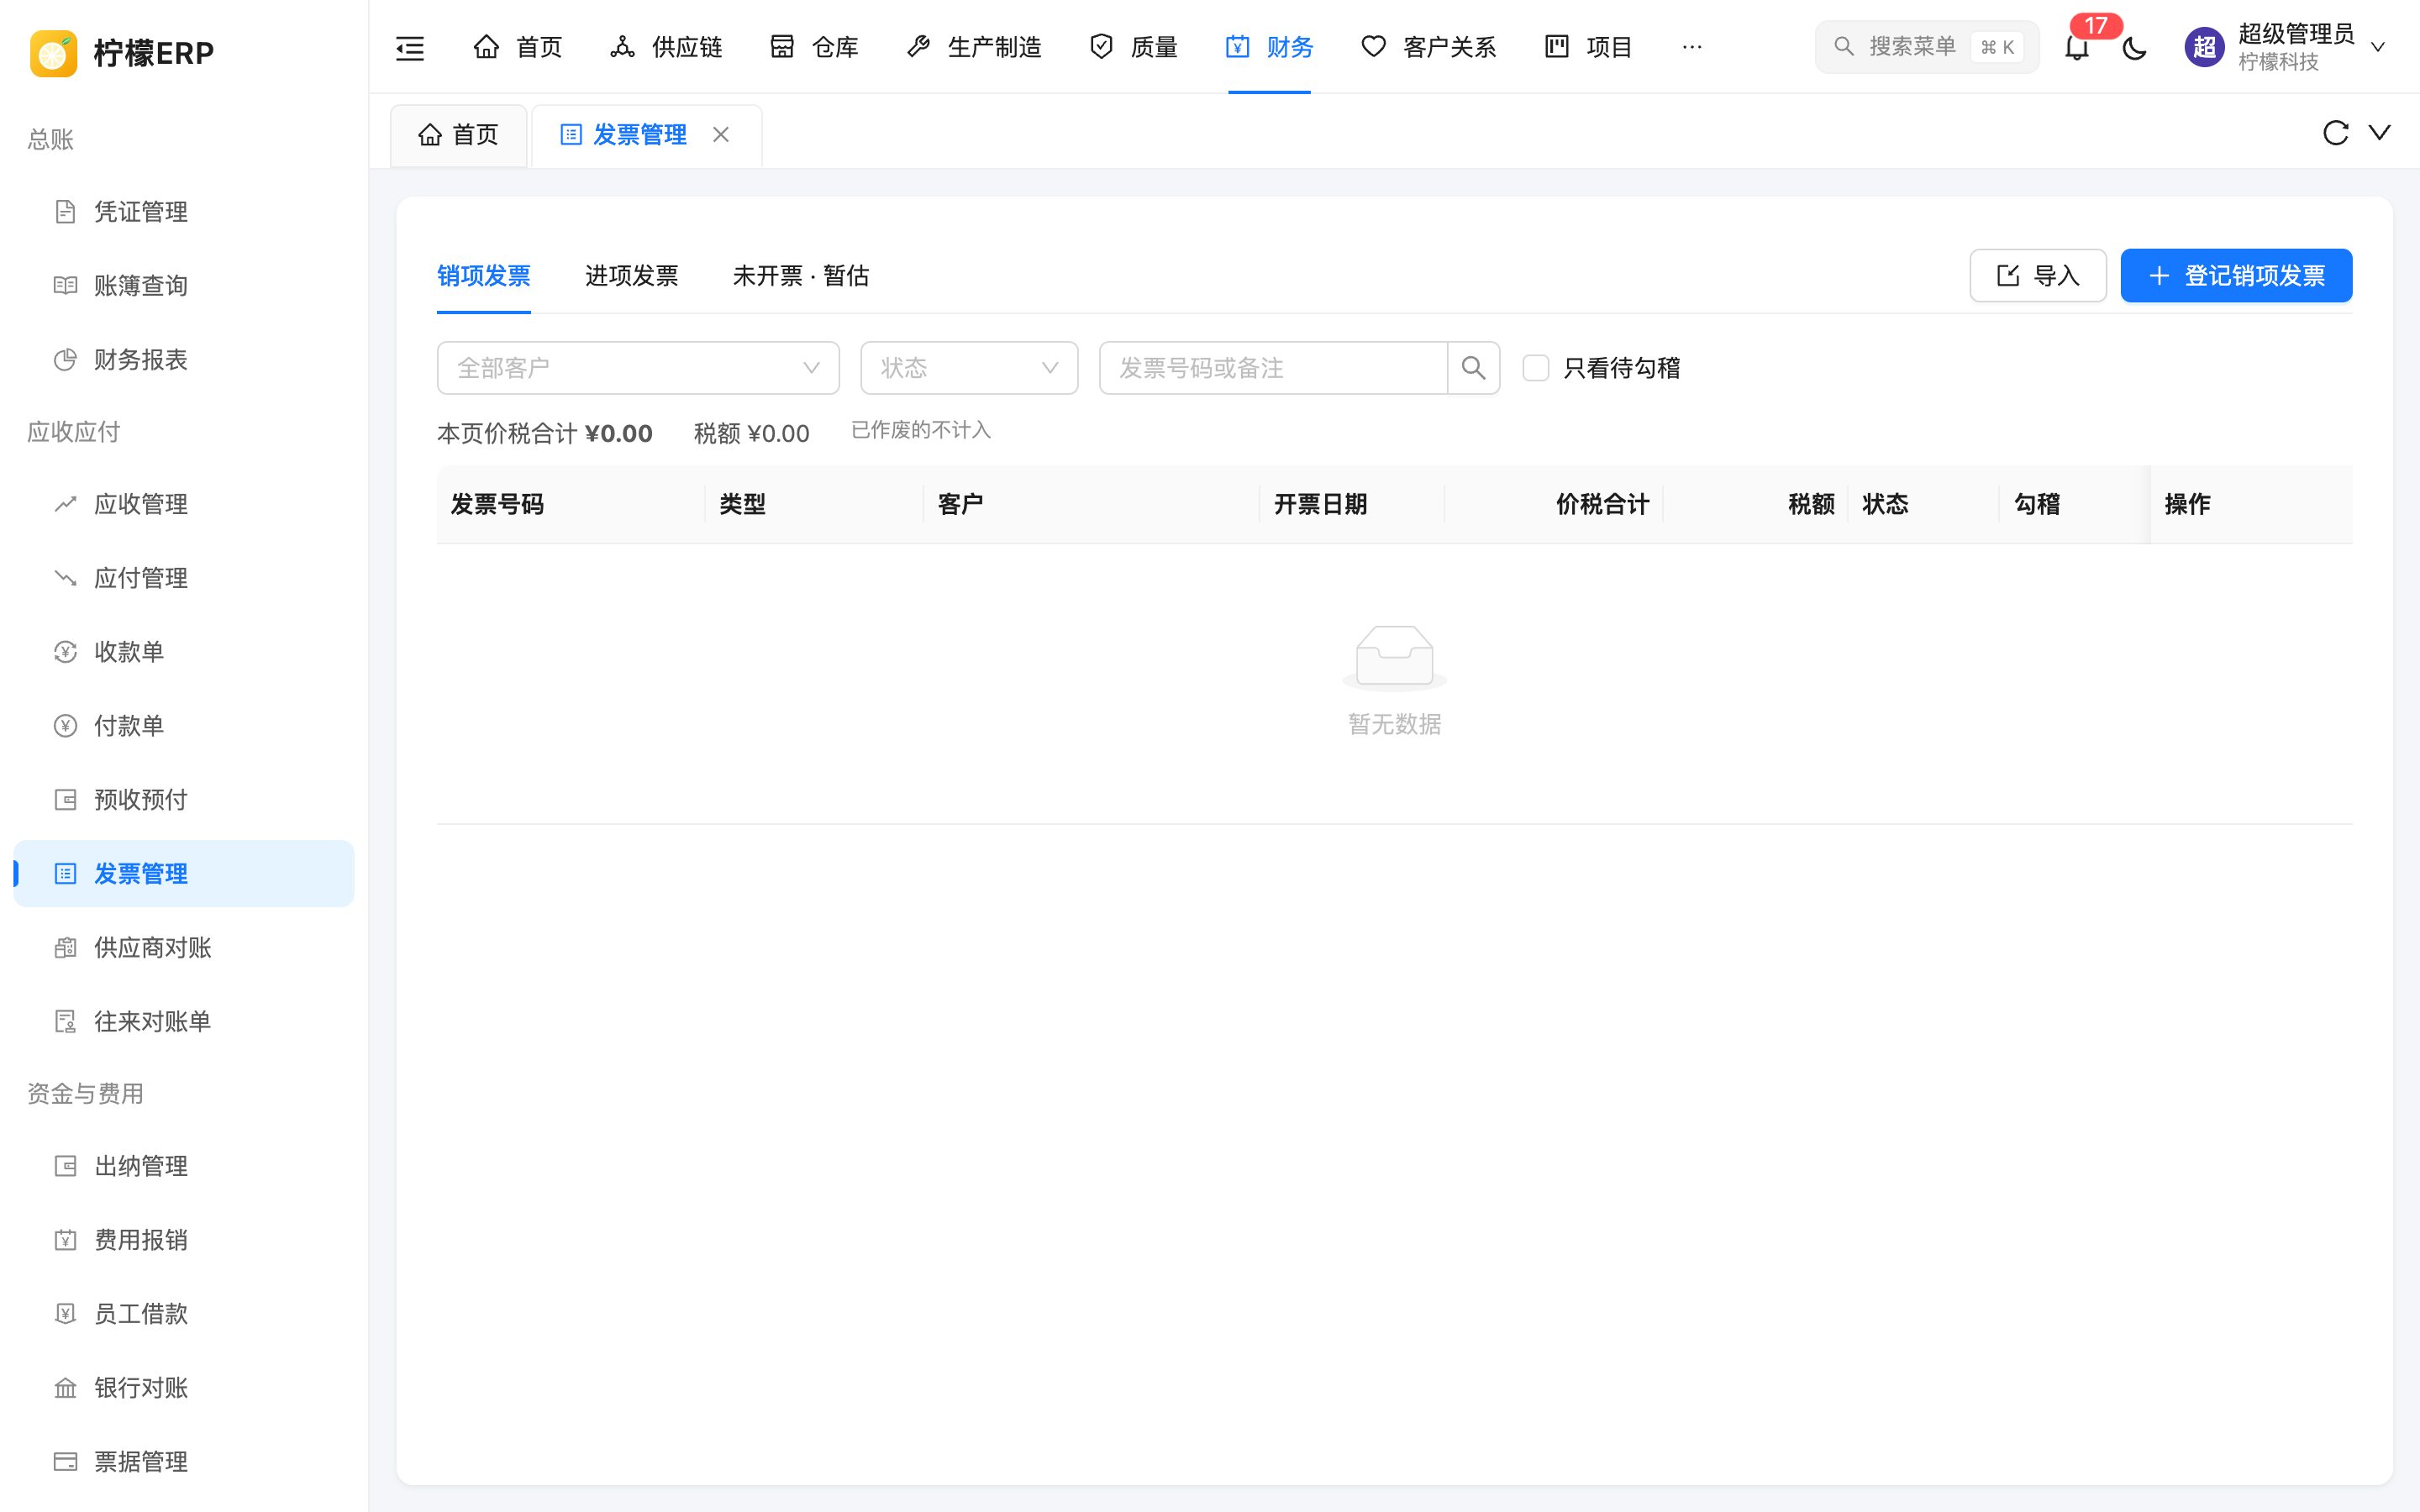Image resolution: width=2420 pixels, height=1512 pixels.
Task: Switch to the 进项发票 tab
Action: click(x=631, y=276)
